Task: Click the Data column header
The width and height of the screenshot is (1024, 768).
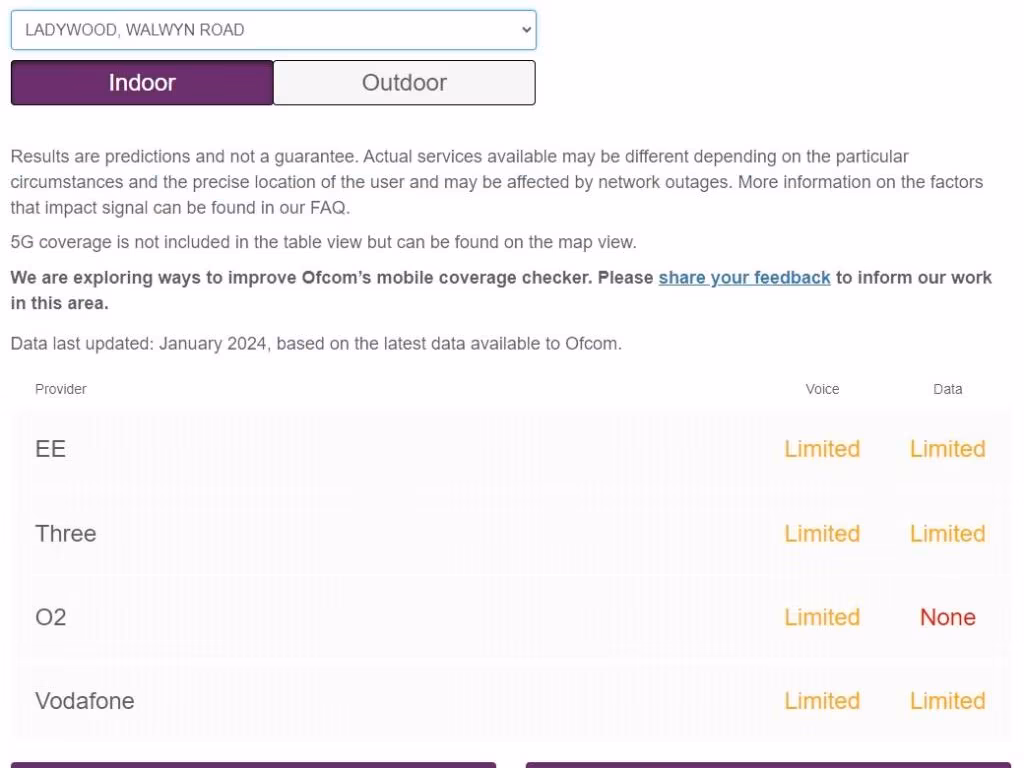Action: click(x=947, y=389)
